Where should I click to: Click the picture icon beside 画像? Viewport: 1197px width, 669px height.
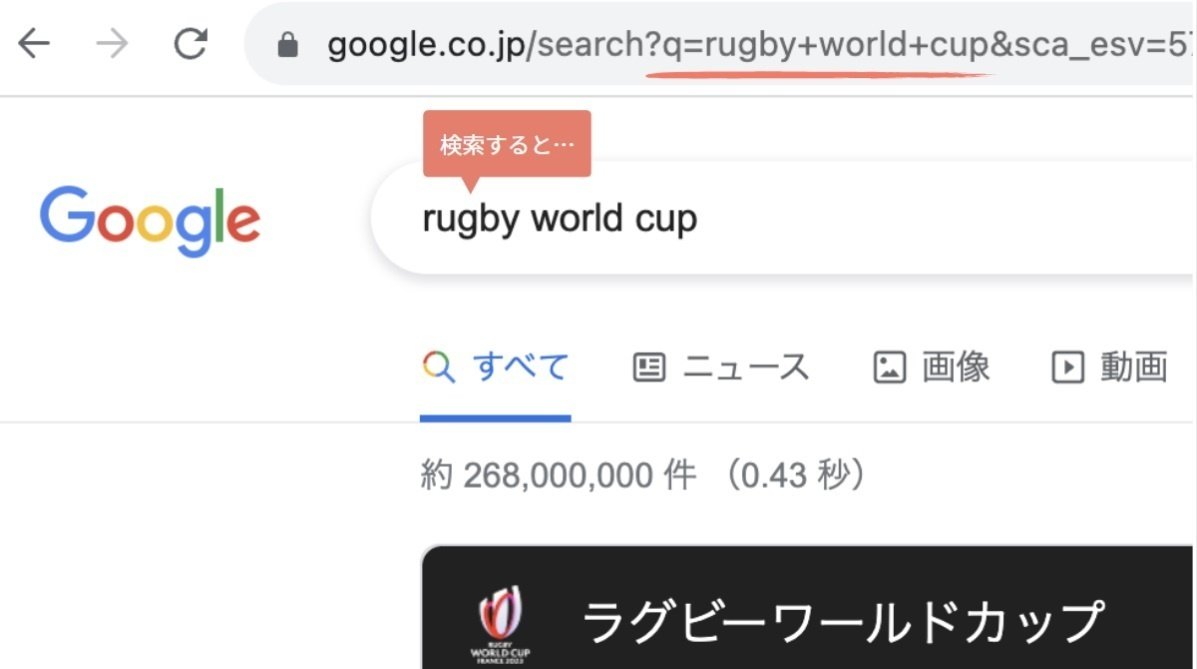pos(889,367)
